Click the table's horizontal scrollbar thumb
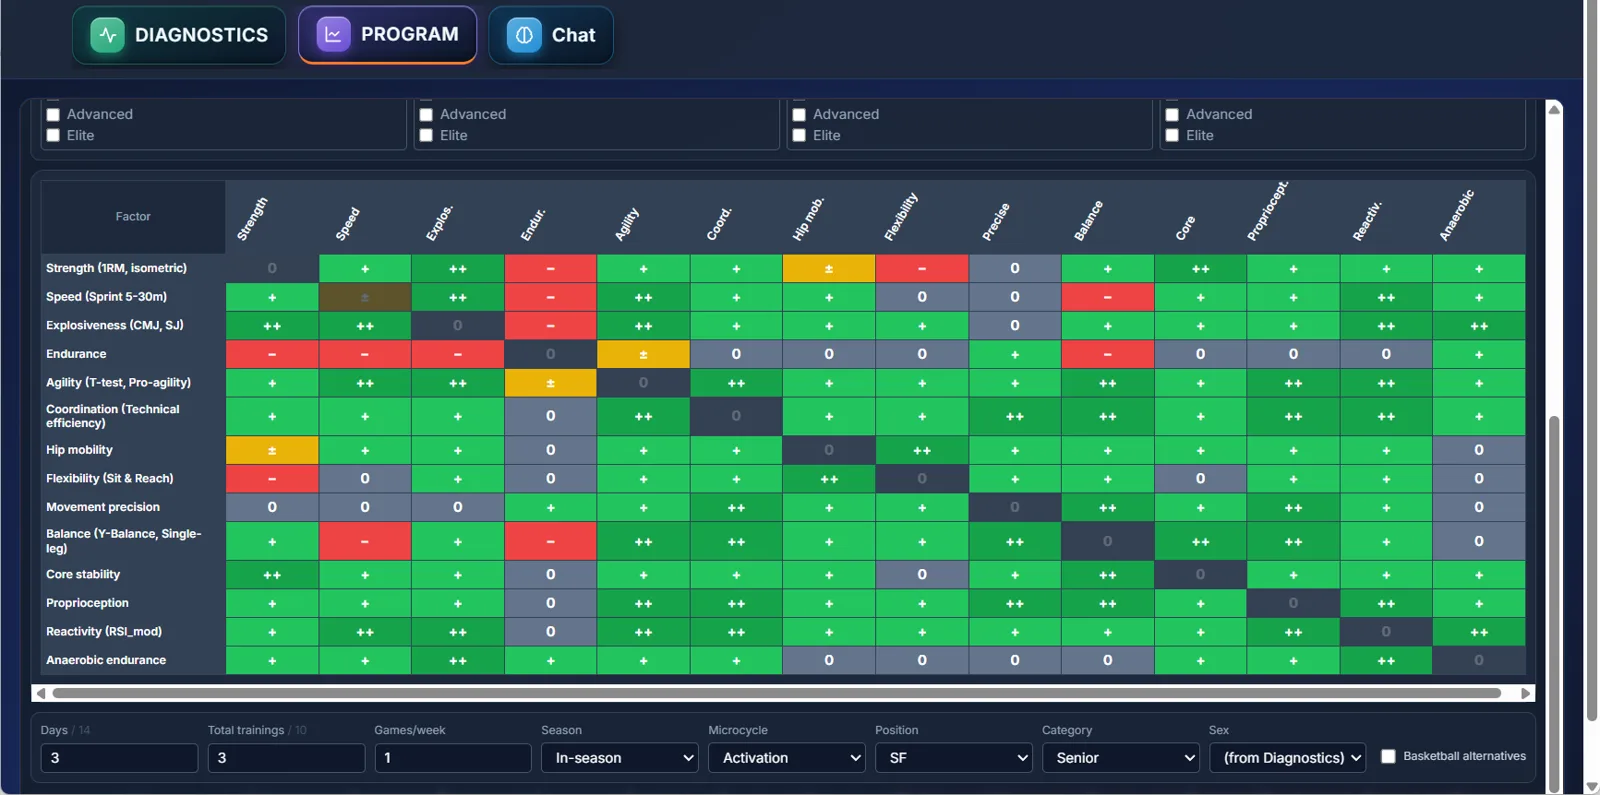 pyautogui.click(x=777, y=693)
